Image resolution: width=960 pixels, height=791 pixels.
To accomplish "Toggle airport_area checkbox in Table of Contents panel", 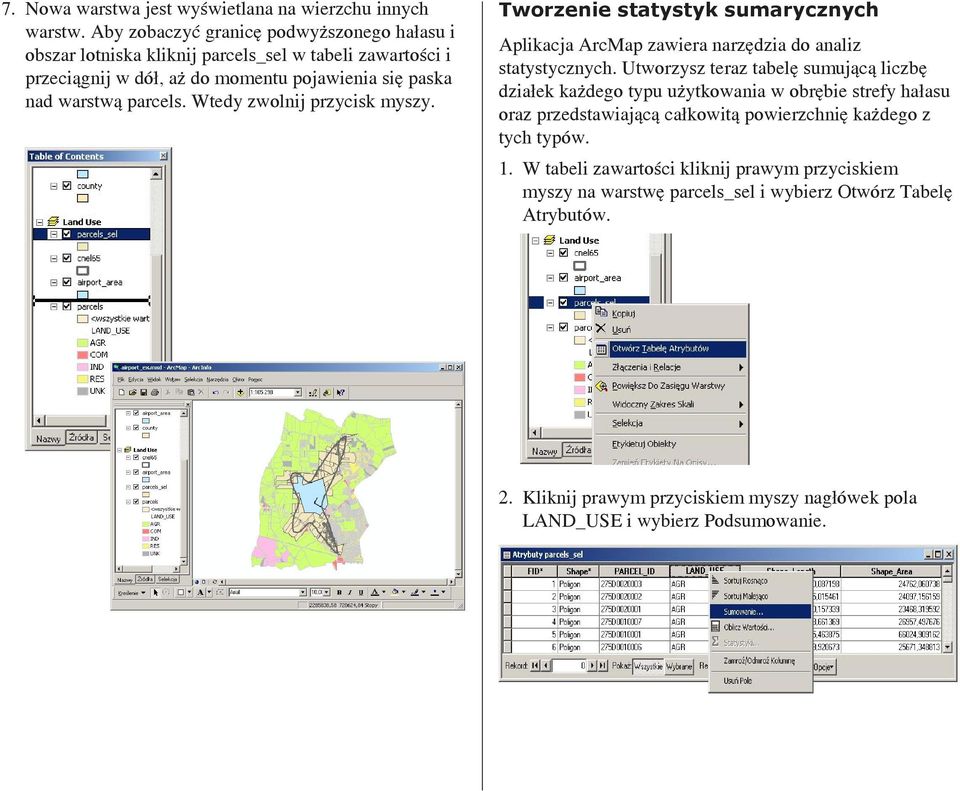I will click(x=67, y=282).
